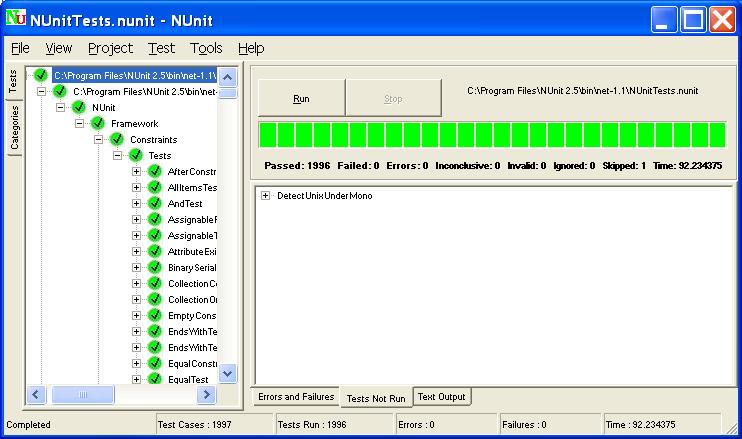Open the Project menu
Image resolution: width=742 pixels, height=439 pixels.
(x=110, y=48)
